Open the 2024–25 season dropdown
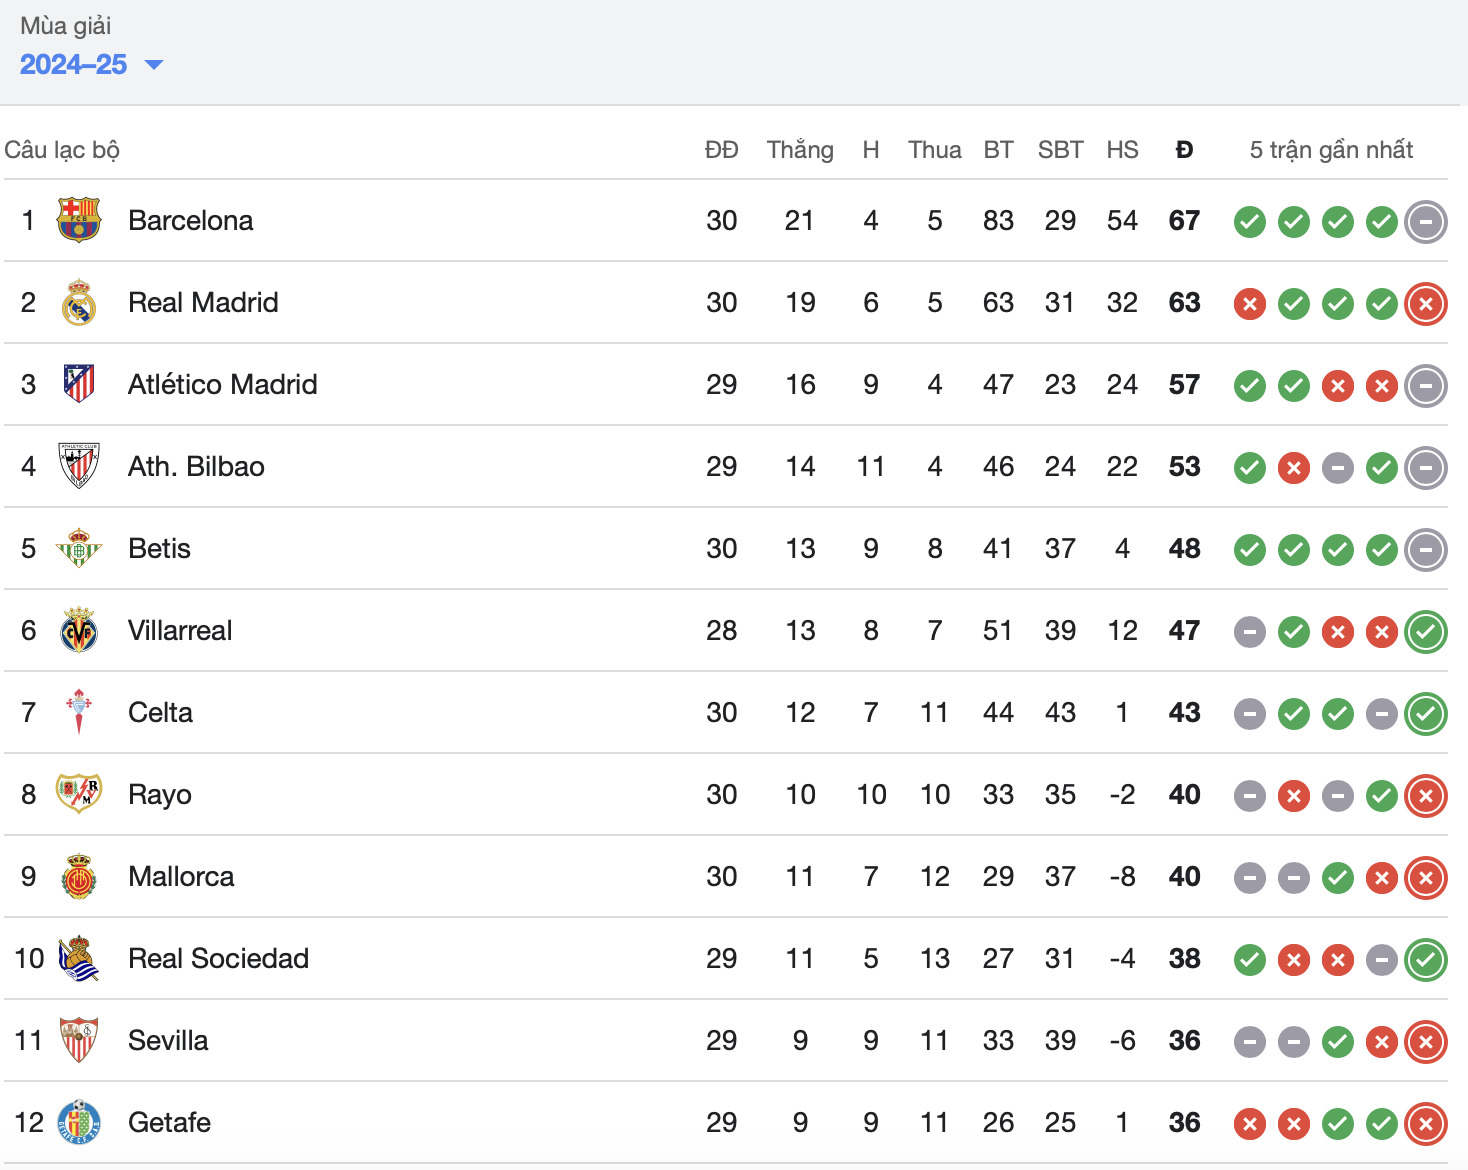Image resolution: width=1468 pixels, height=1170 pixels. (x=74, y=65)
